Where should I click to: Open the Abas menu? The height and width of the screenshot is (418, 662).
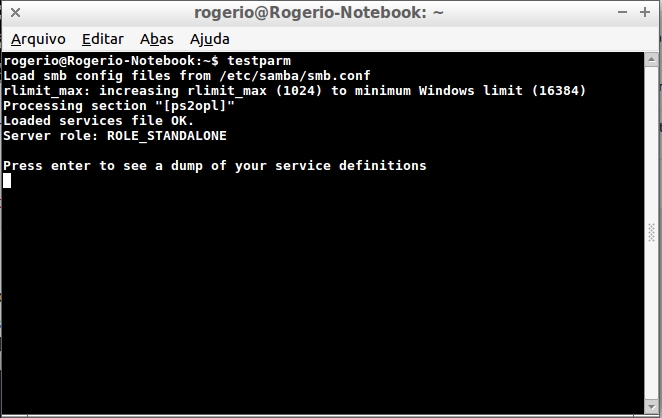coord(157,39)
